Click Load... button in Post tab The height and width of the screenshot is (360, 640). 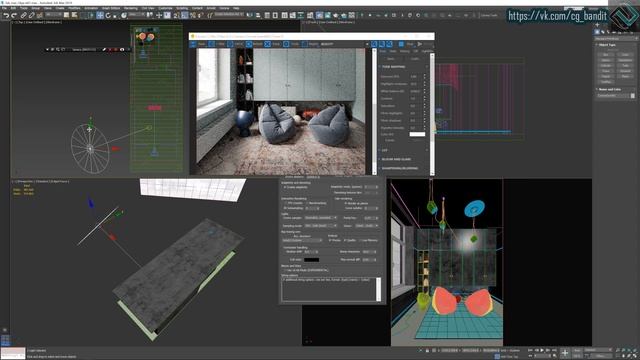[x=414, y=59]
